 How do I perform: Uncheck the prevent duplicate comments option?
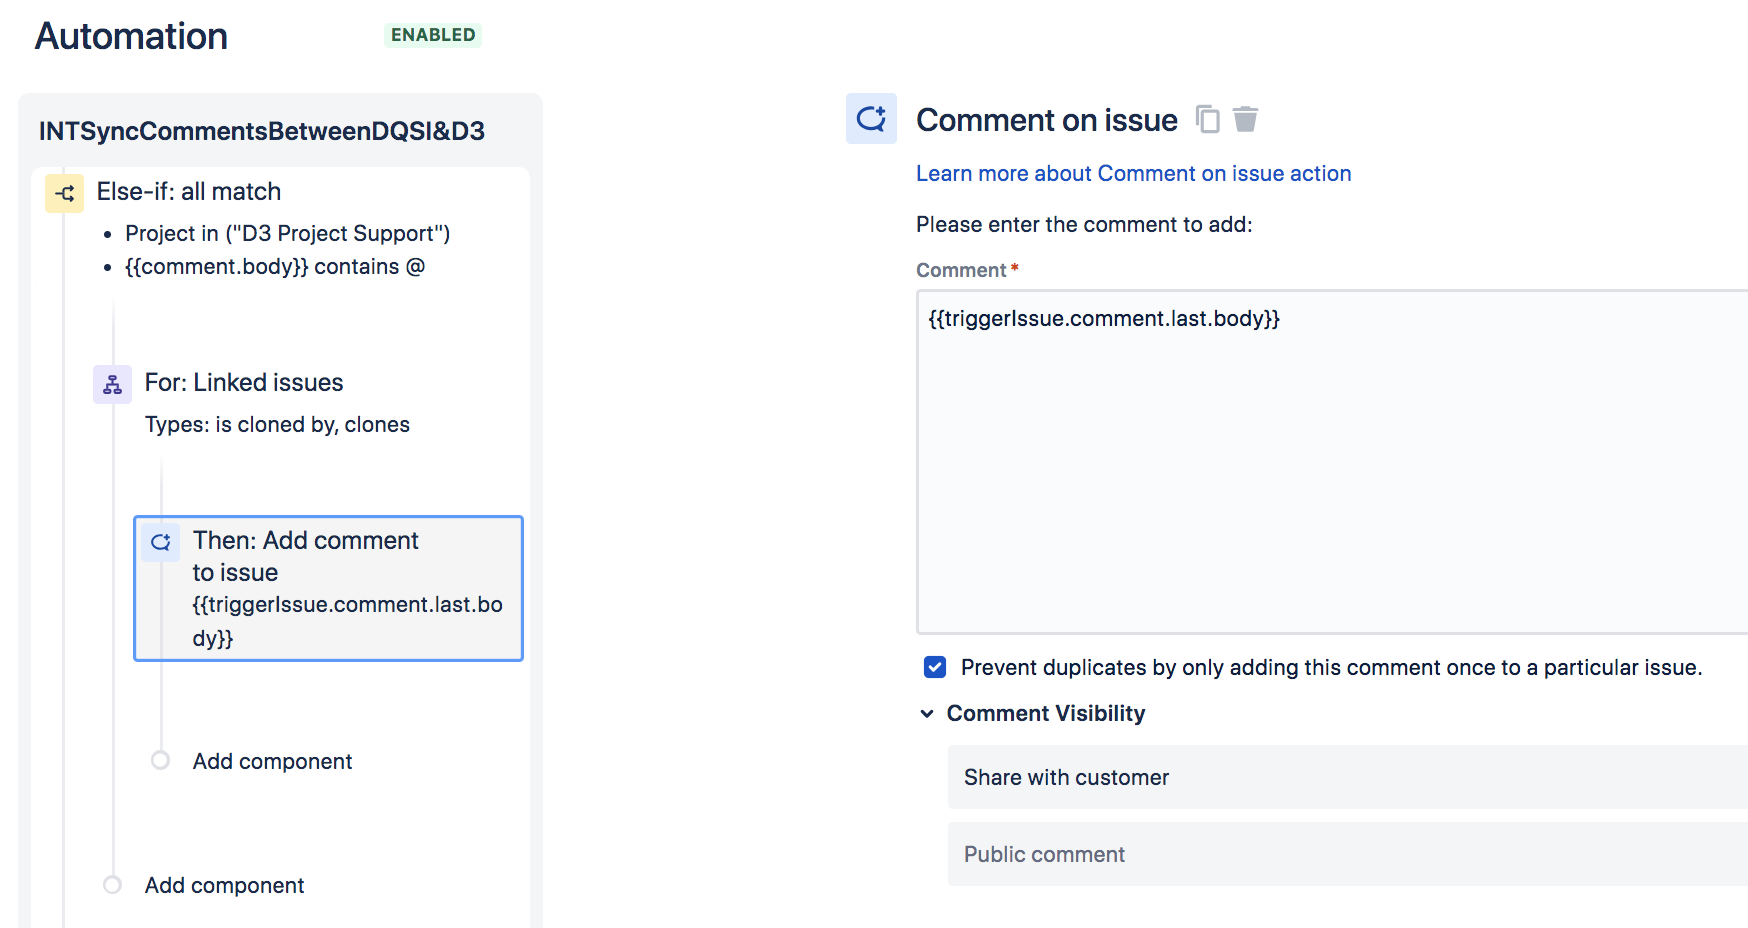coord(934,667)
